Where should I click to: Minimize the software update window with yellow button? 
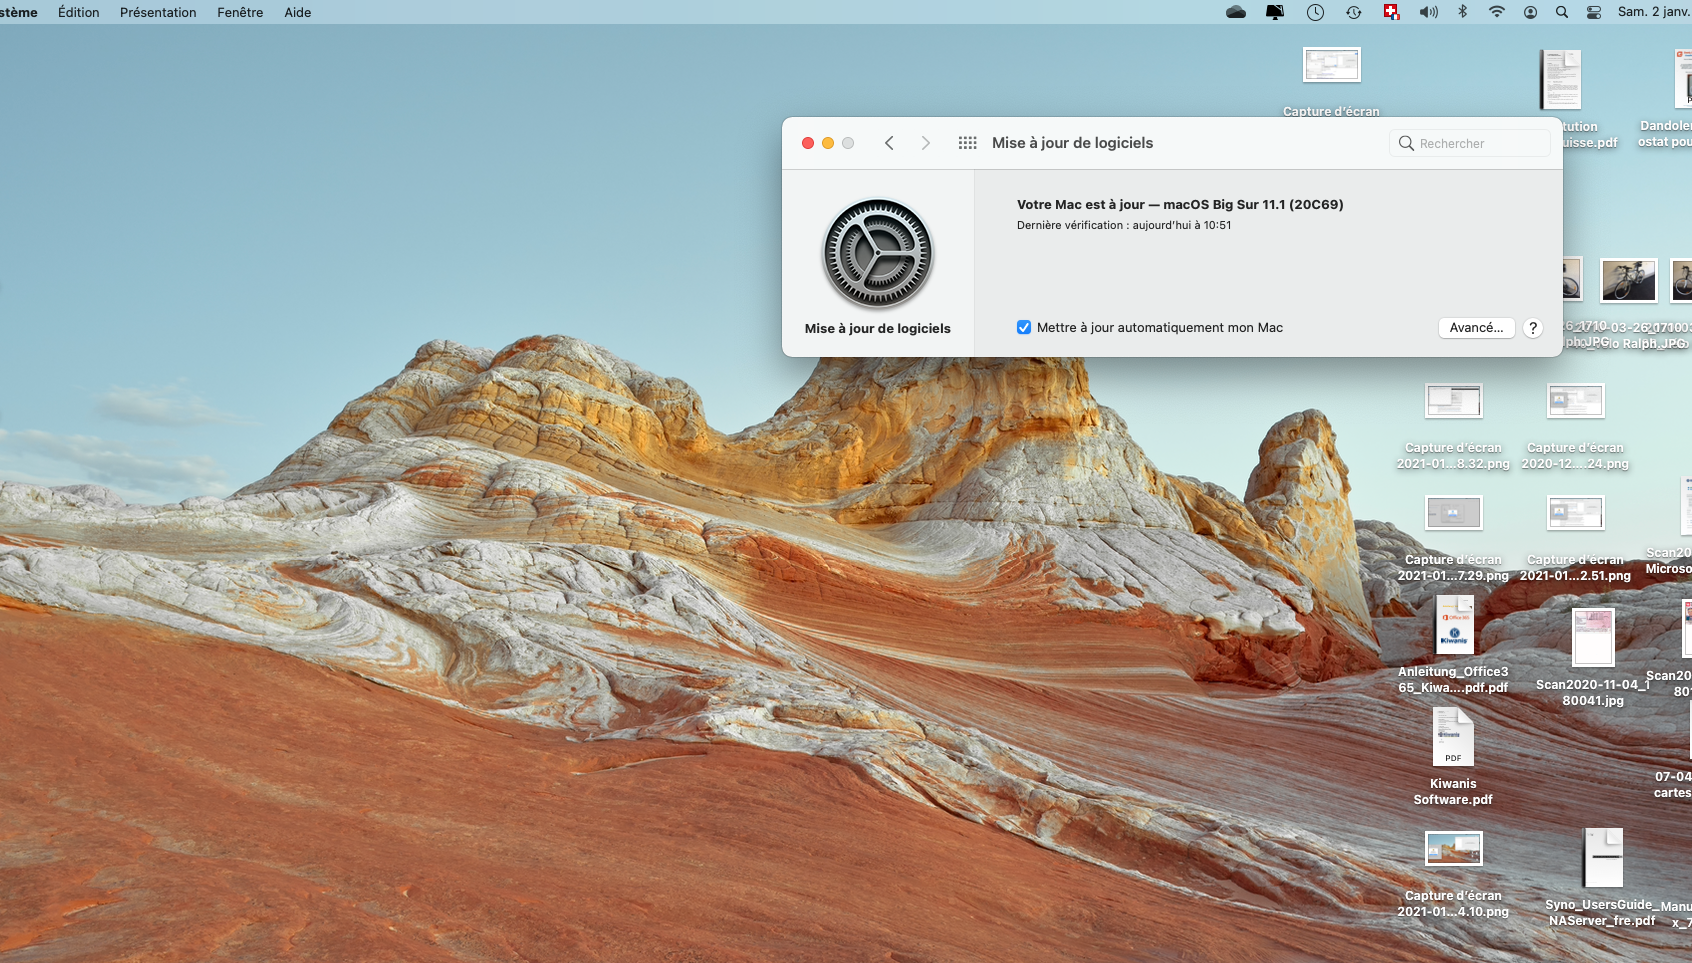click(x=828, y=143)
